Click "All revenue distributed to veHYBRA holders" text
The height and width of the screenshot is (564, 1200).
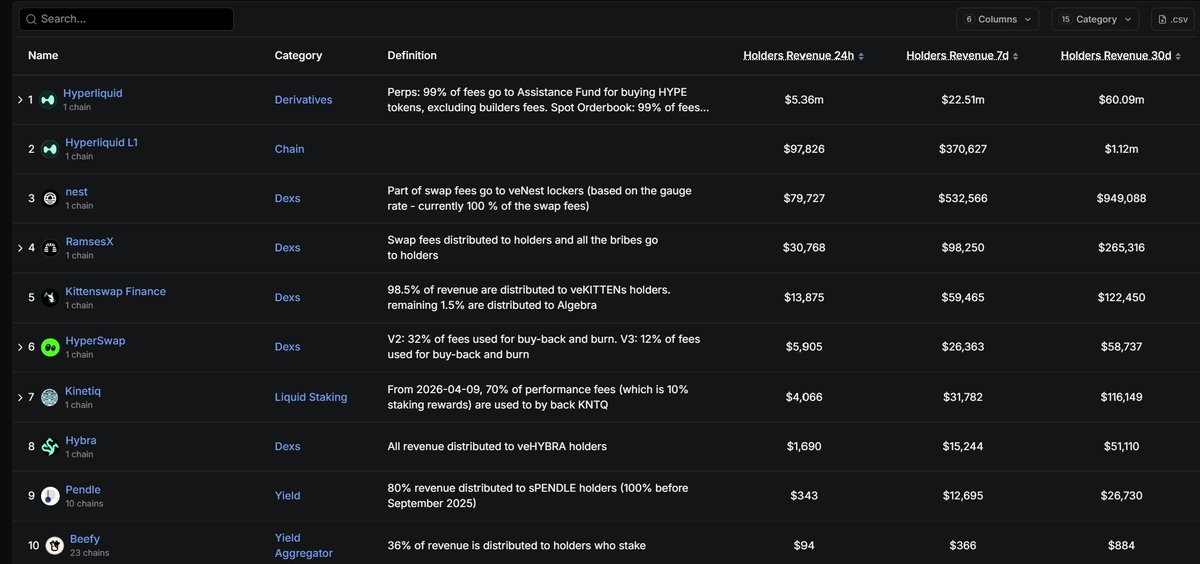point(497,447)
